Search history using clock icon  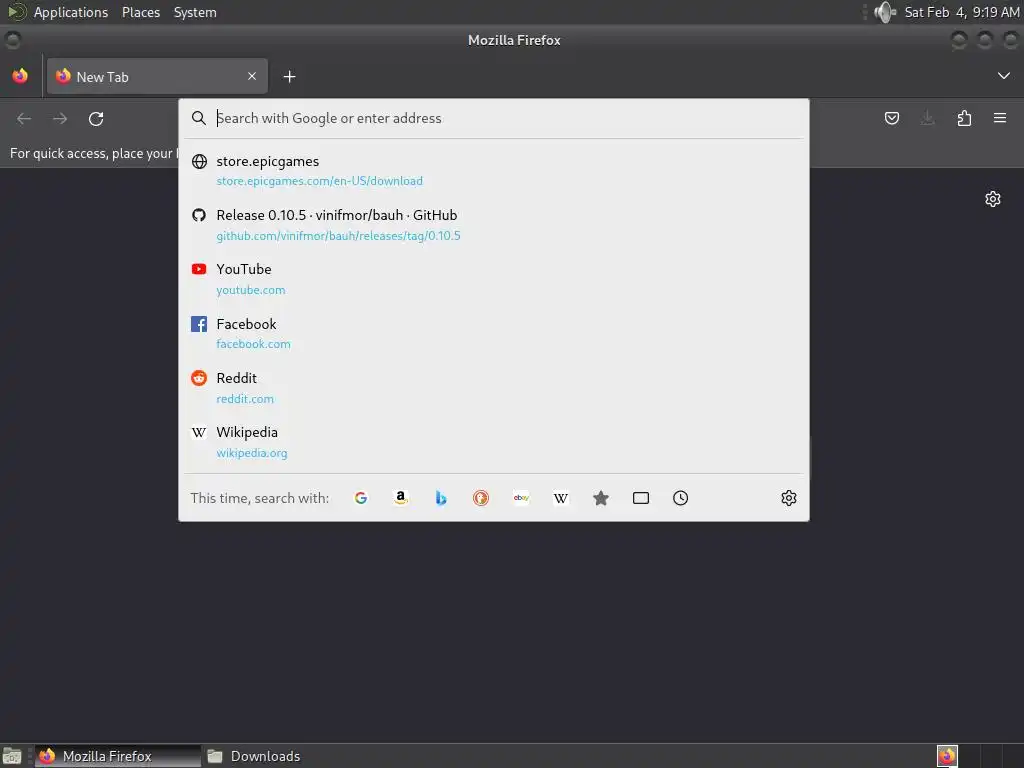680,498
